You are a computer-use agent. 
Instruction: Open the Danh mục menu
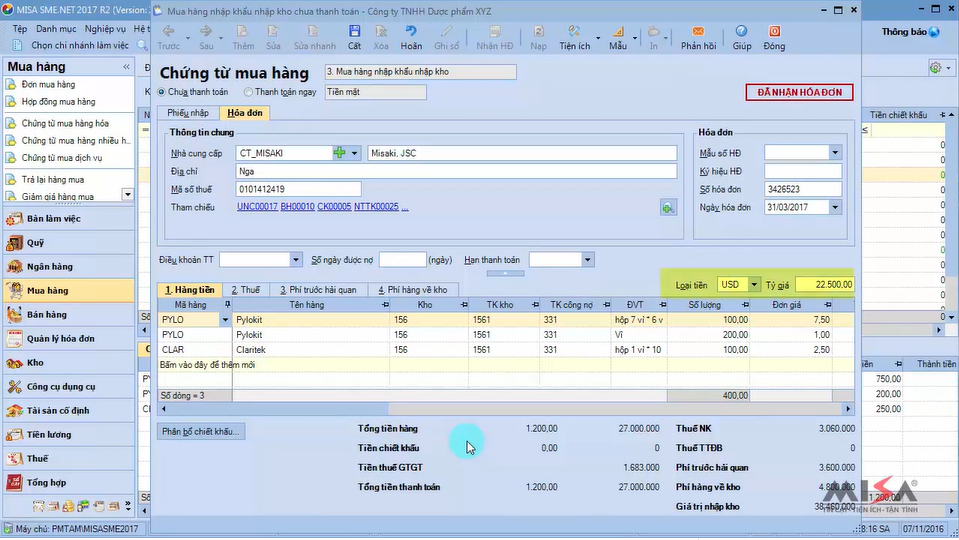[56, 29]
